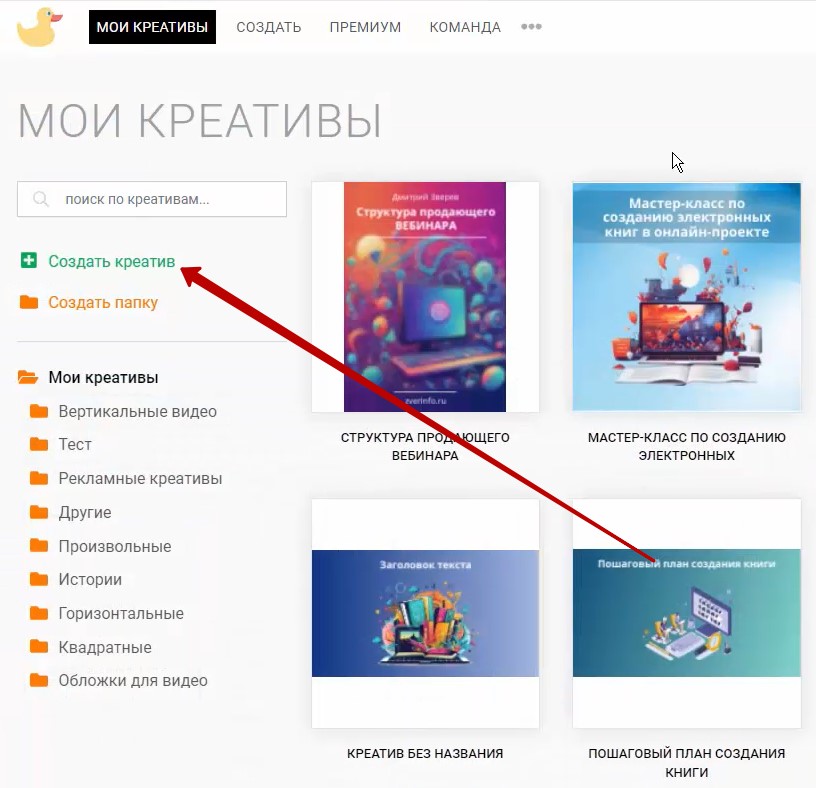Click the yellow duck logo
Screen dimensions: 816x788
coord(40,27)
